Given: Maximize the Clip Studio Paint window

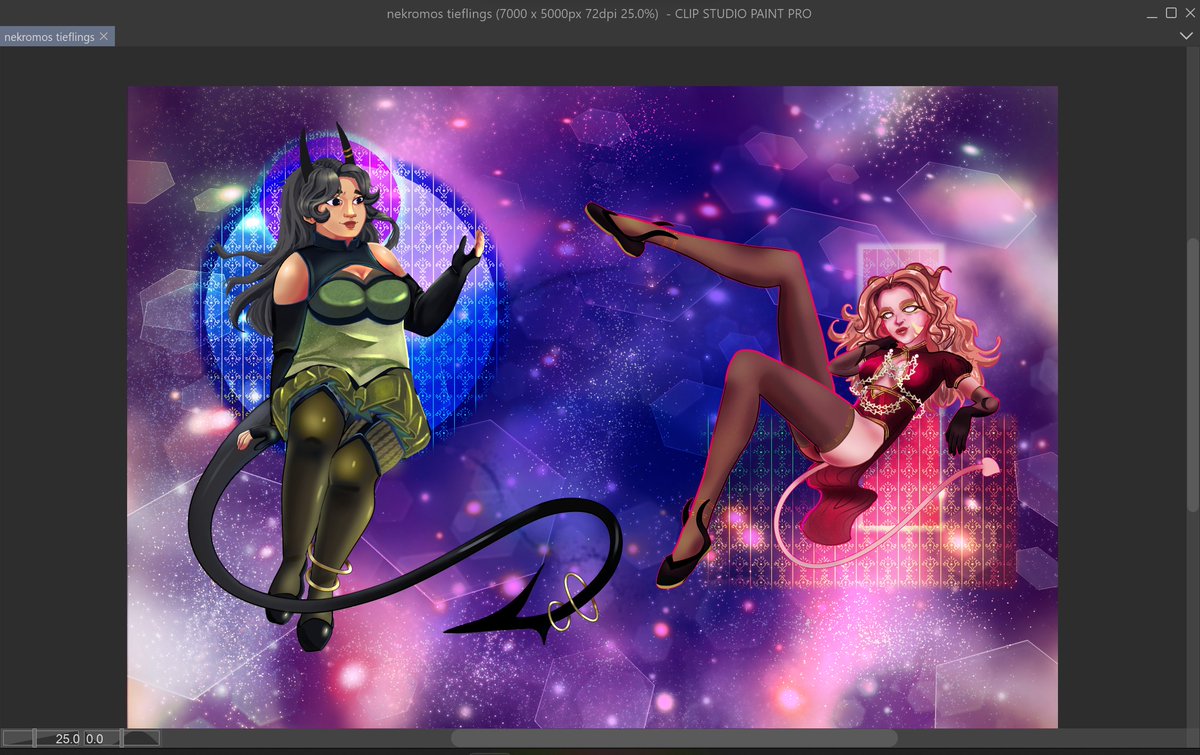Looking at the screenshot, I should pos(1170,13).
